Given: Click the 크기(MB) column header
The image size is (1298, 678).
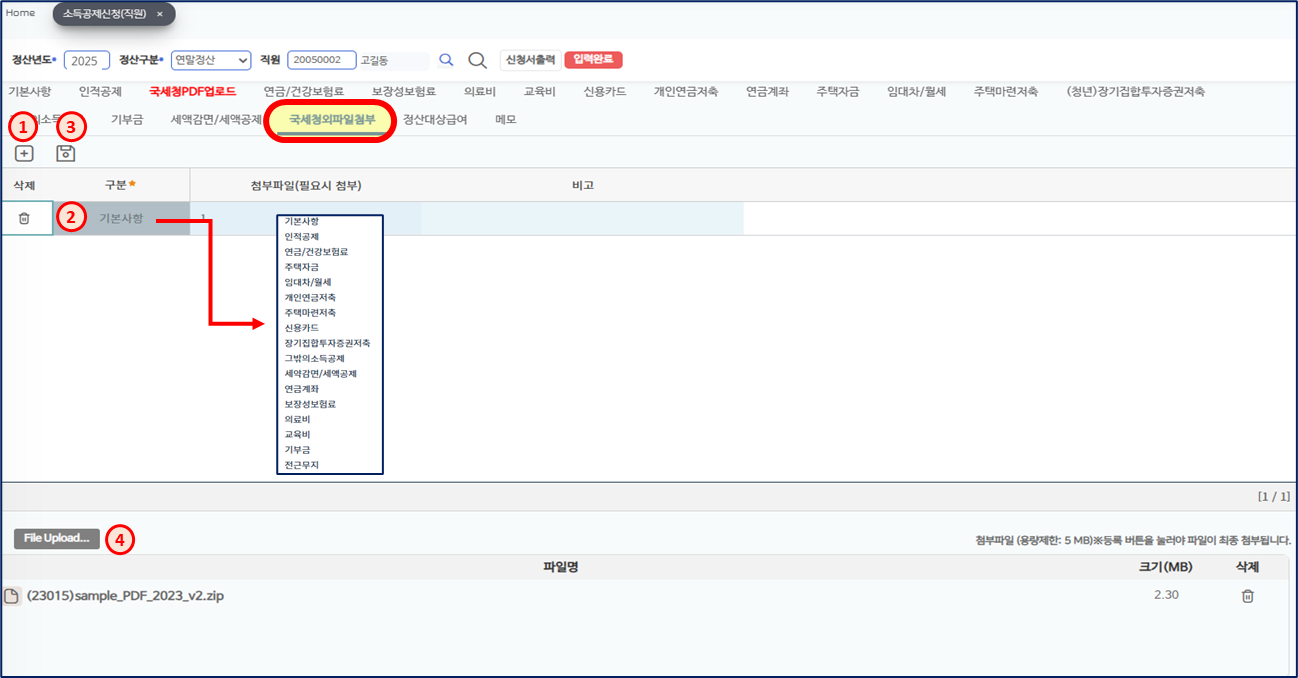Looking at the screenshot, I should pos(1165,567).
